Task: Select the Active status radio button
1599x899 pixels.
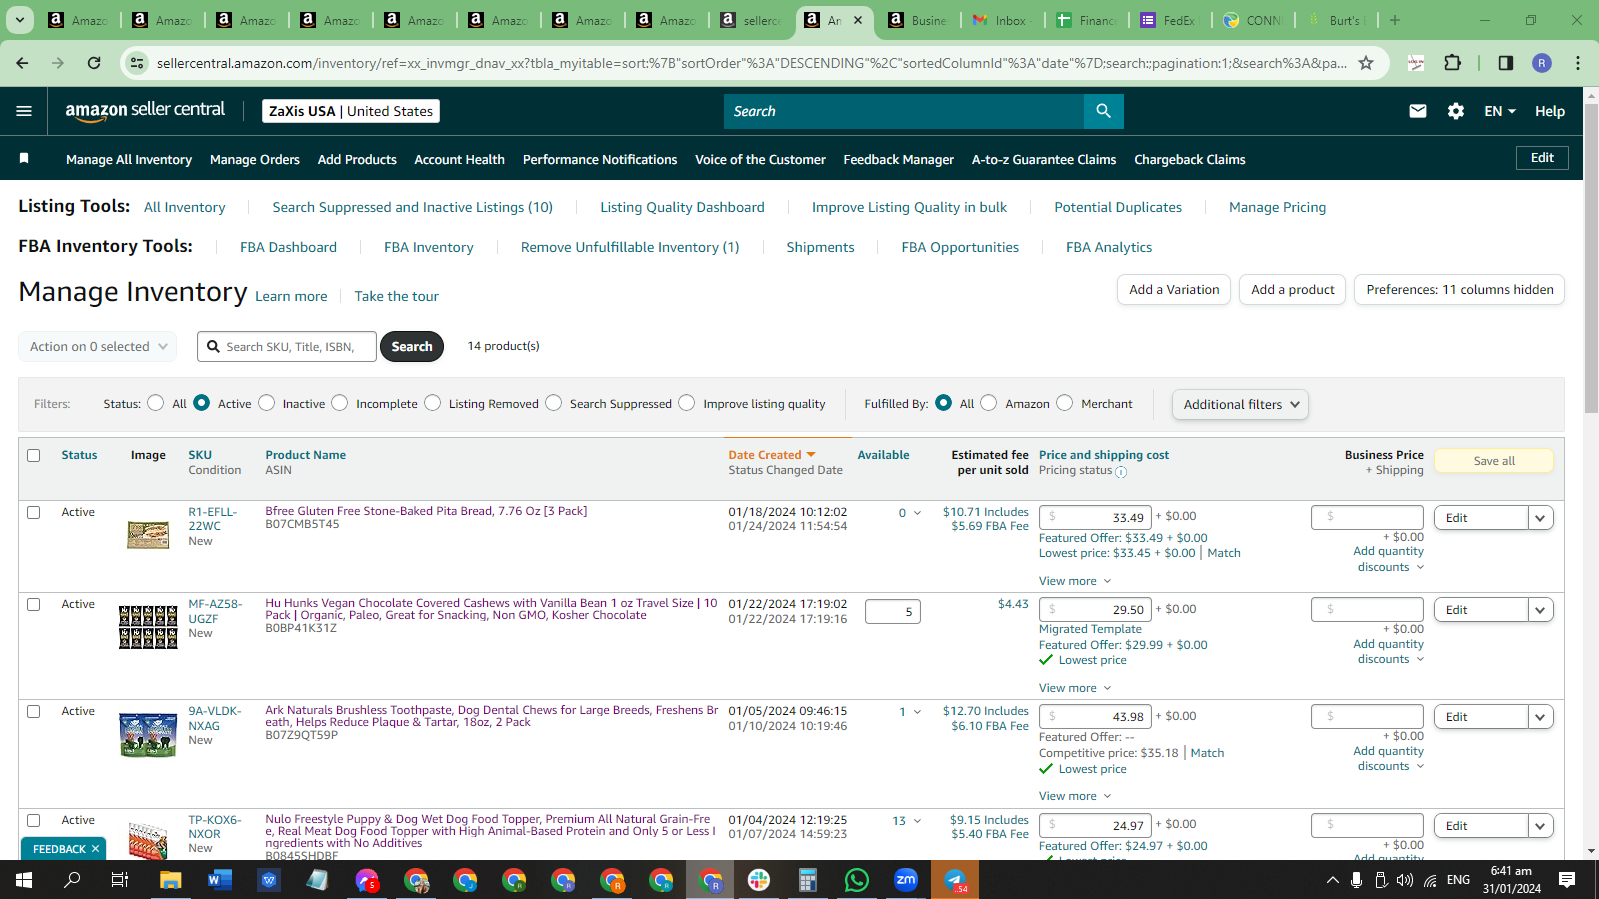Action: 202,403
